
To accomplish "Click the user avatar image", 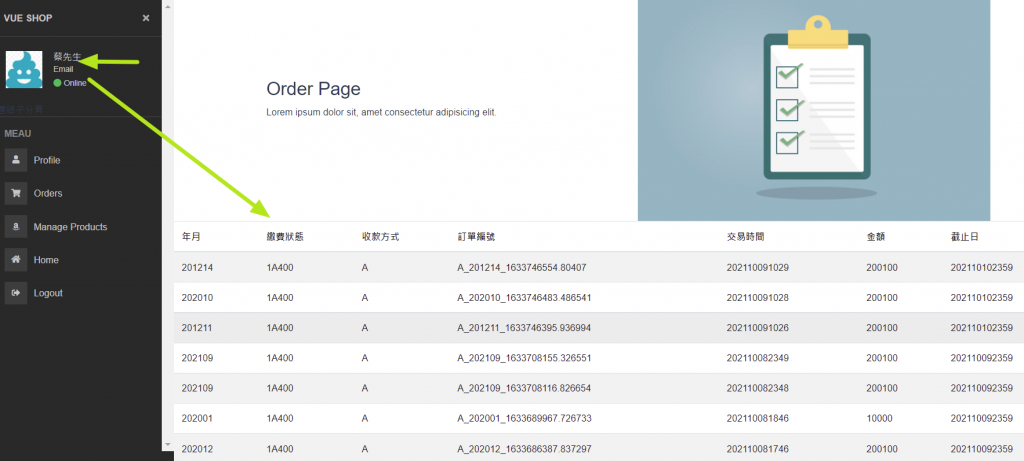I will click(x=24, y=69).
